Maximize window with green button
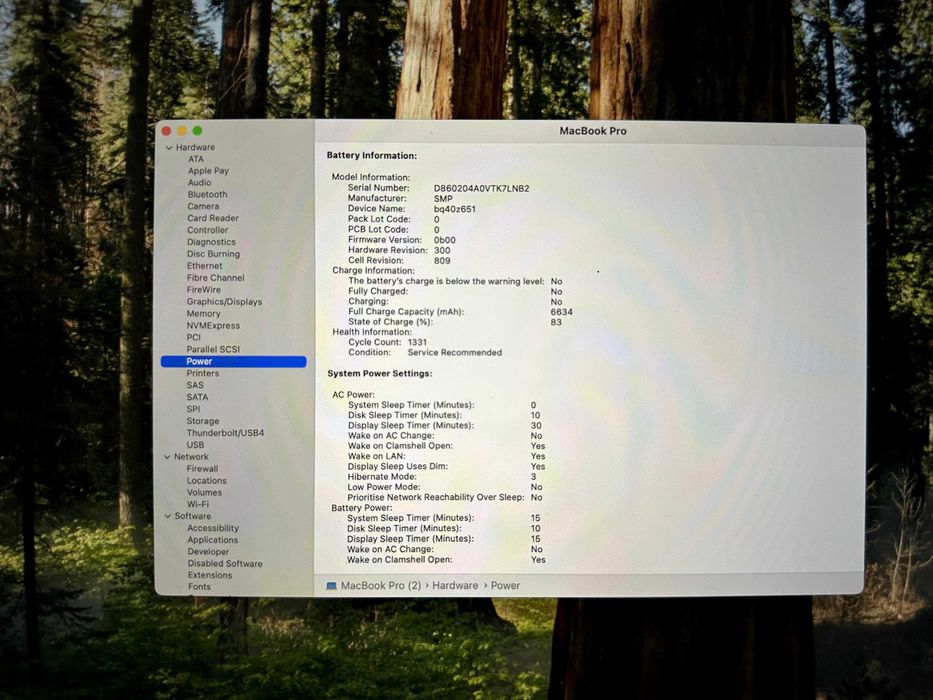This screenshot has width=933, height=700. point(198,131)
